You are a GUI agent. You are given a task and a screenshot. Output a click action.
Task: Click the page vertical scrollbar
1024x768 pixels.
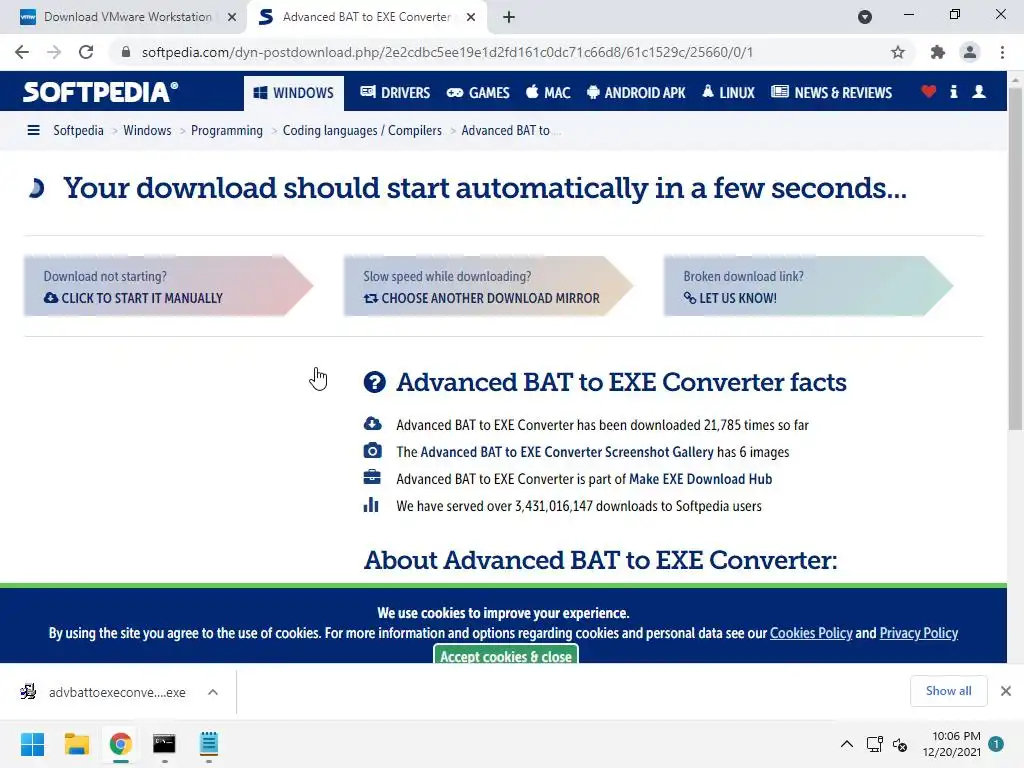point(1015,261)
